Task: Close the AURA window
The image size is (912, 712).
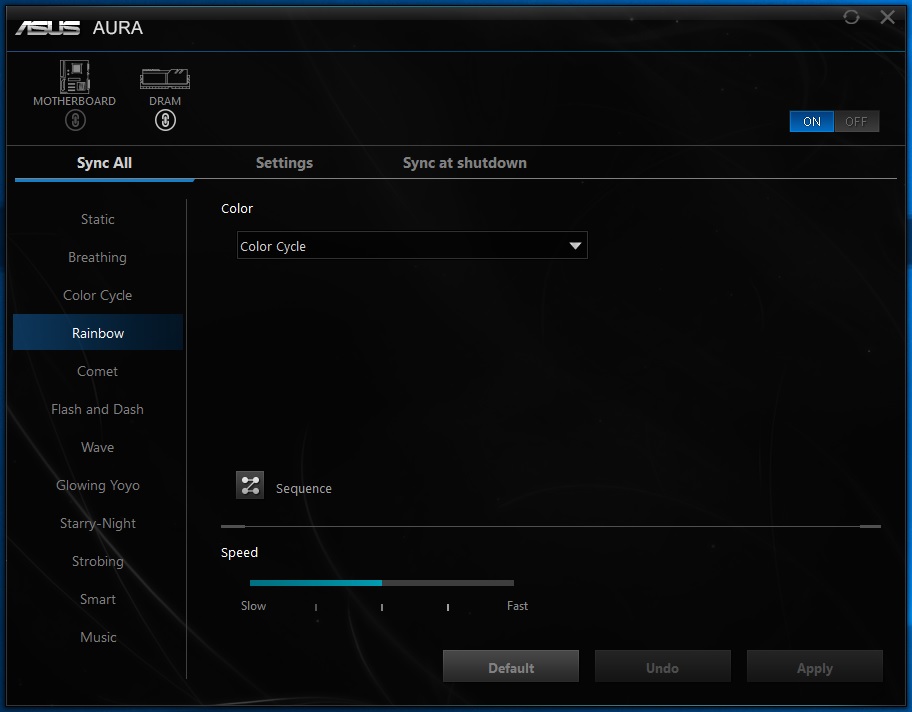Action: [888, 17]
